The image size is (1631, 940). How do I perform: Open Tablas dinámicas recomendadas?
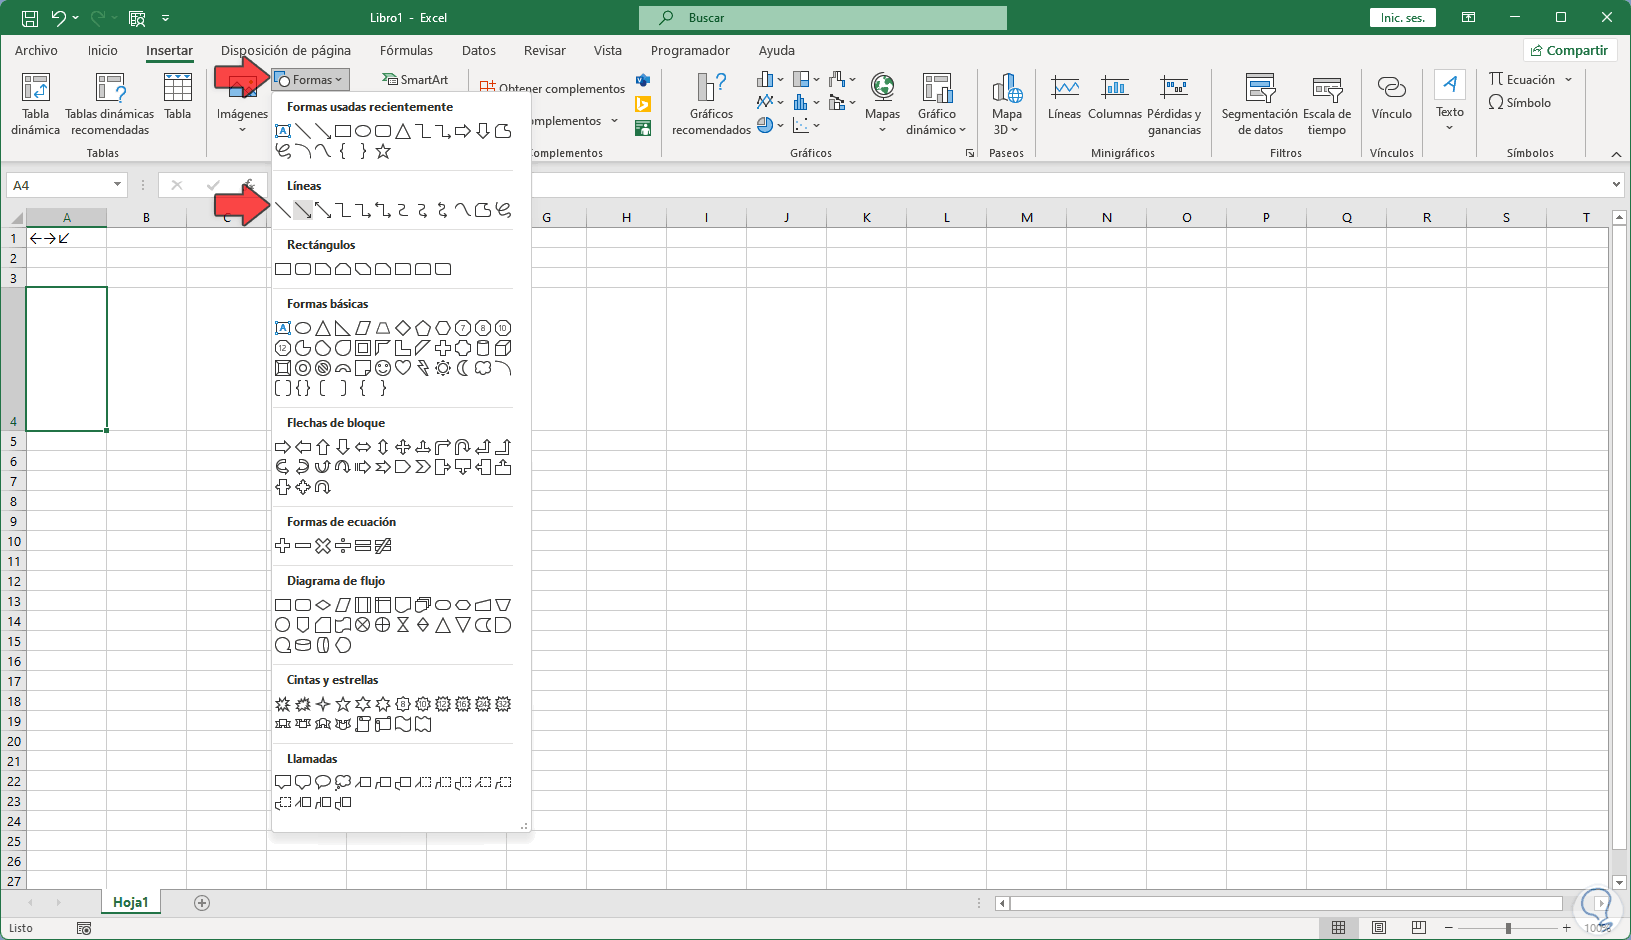tap(110, 104)
